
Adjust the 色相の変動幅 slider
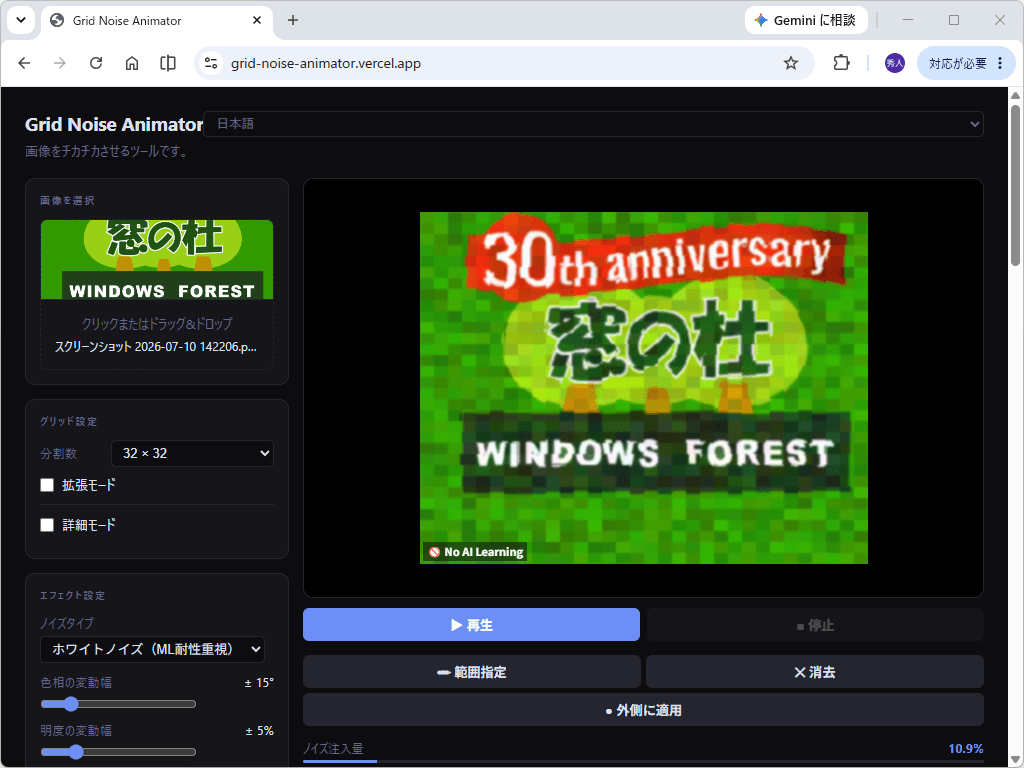tap(118, 704)
